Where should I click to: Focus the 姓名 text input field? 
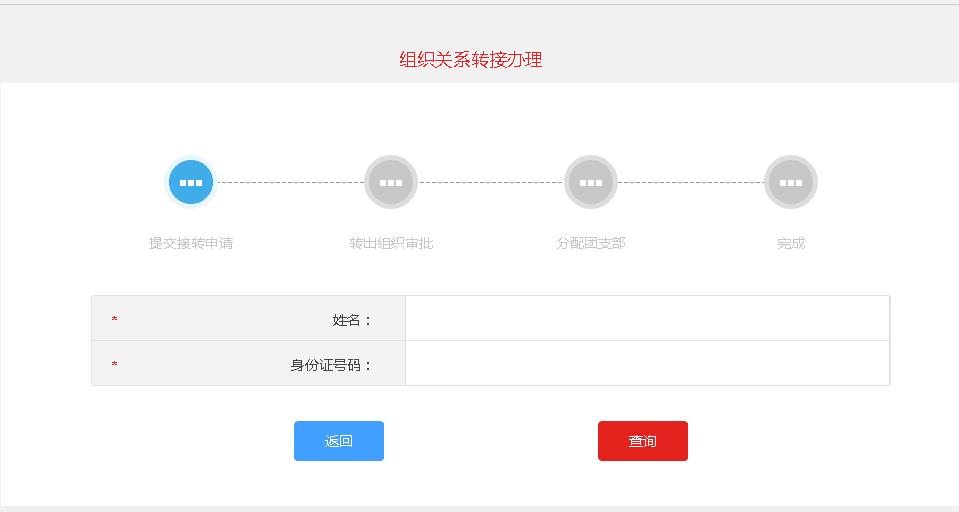pos(647,319)
